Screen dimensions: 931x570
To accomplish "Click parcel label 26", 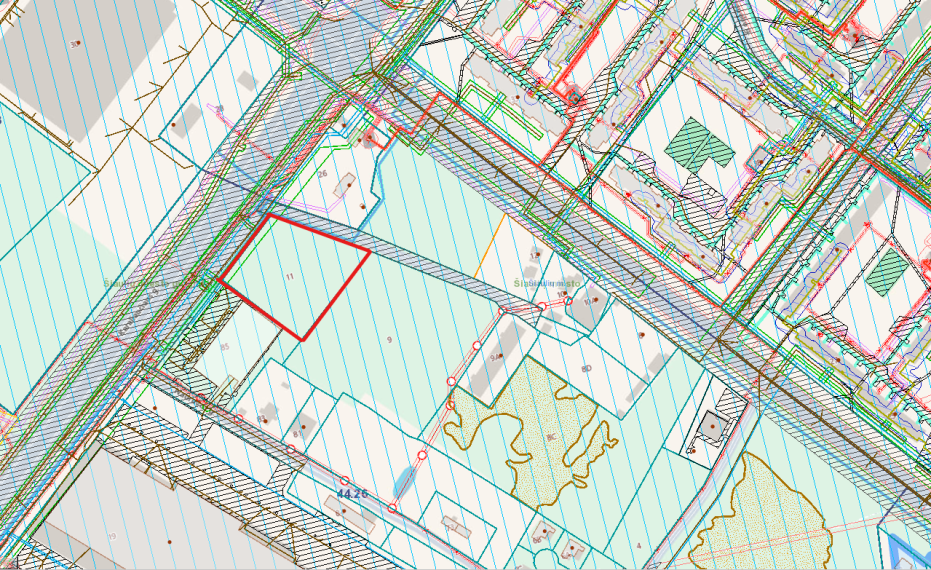I will [x=322, y=174].
